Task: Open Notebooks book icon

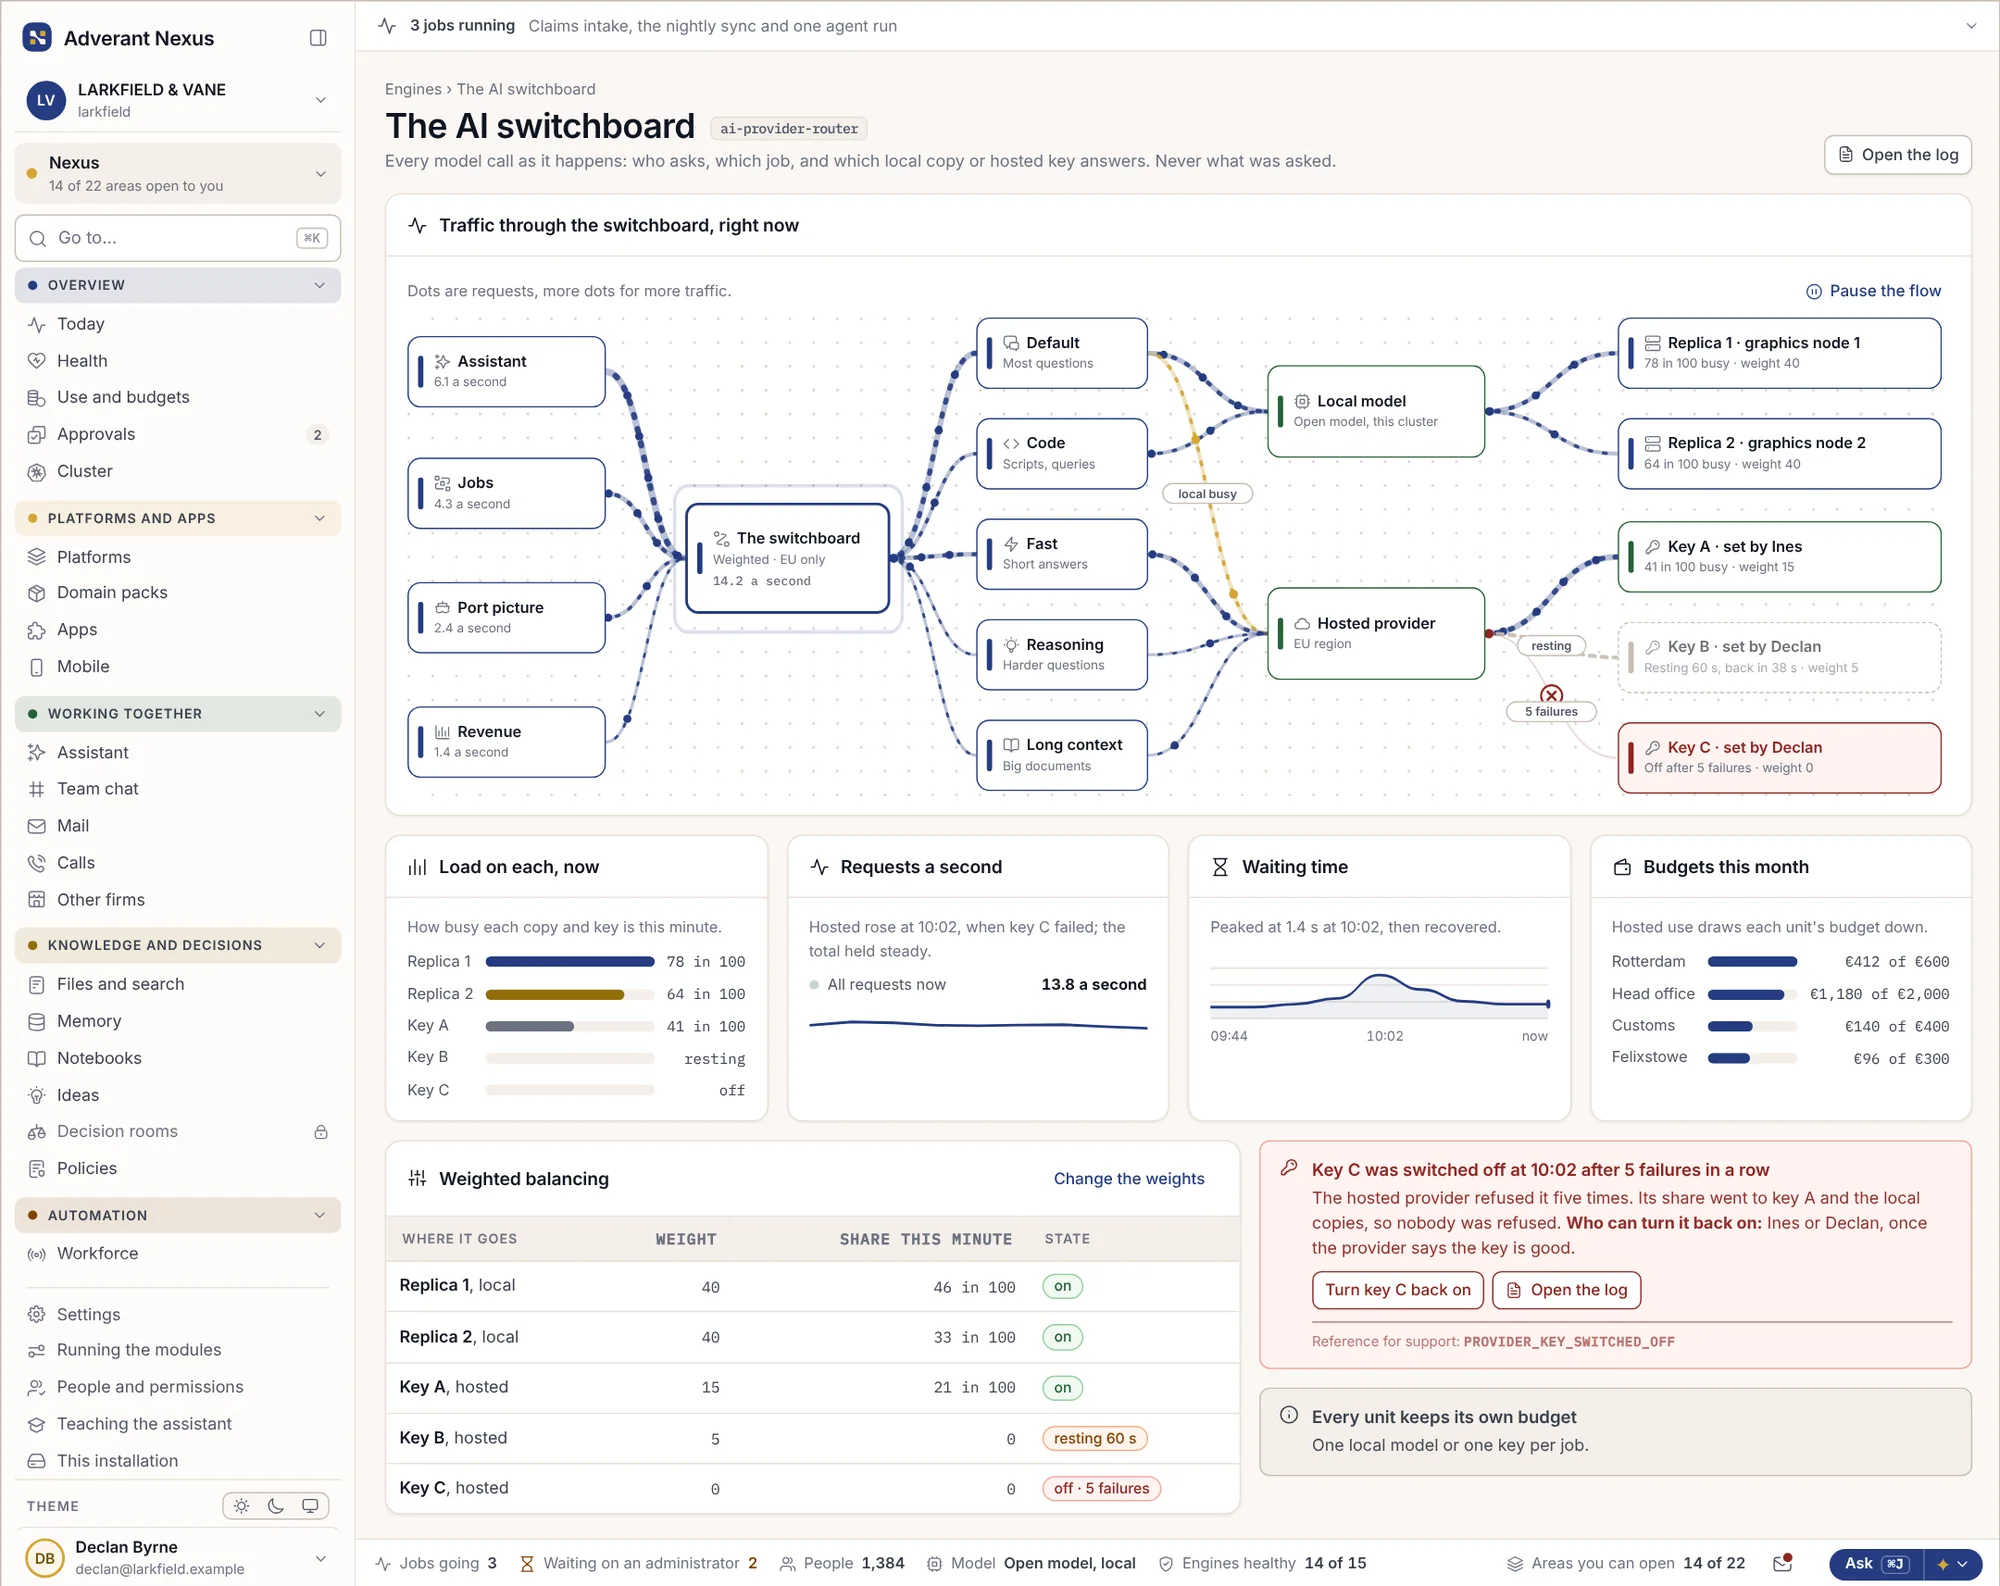Action: coord(37,1058)
